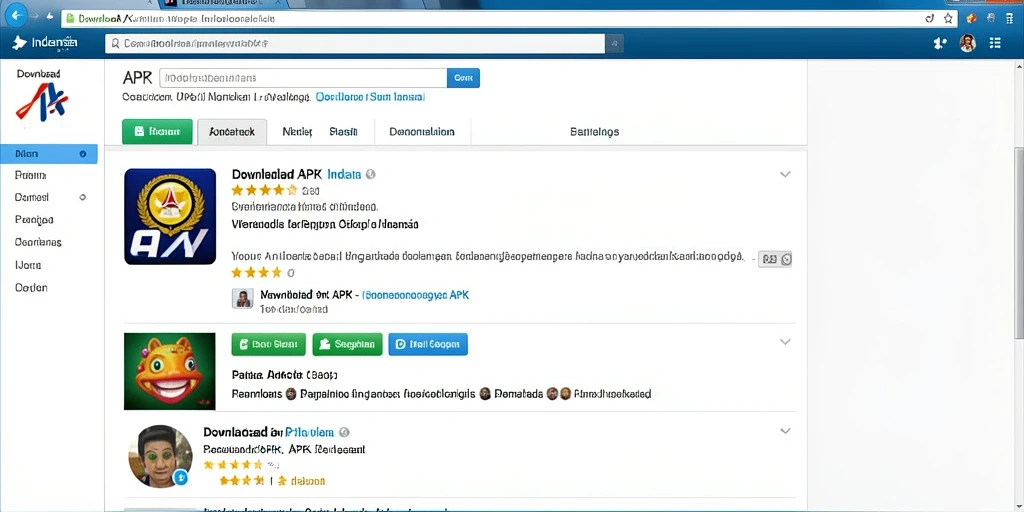
Task: Open the blue AN app thumbnail
Action: click(x=170, y=216)
